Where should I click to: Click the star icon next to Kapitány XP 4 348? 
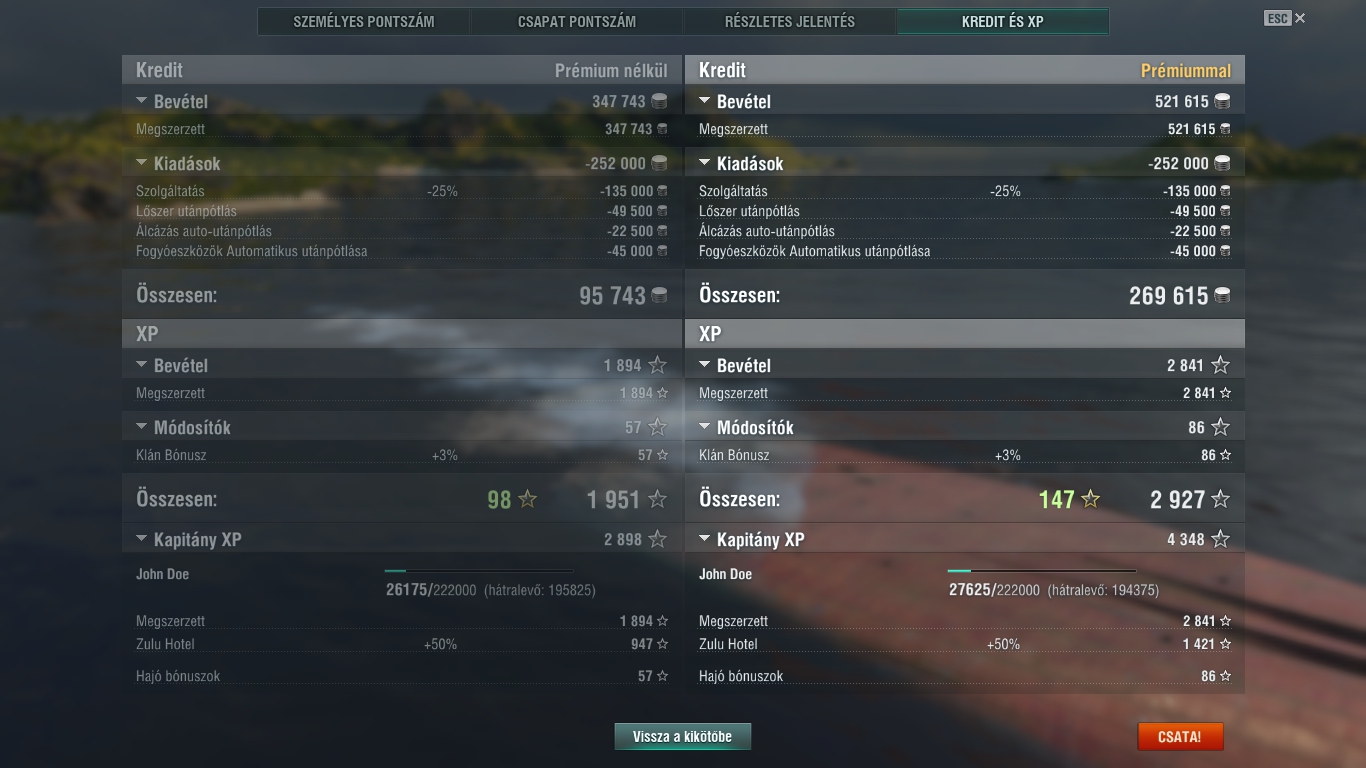[x=1220, y=539]
